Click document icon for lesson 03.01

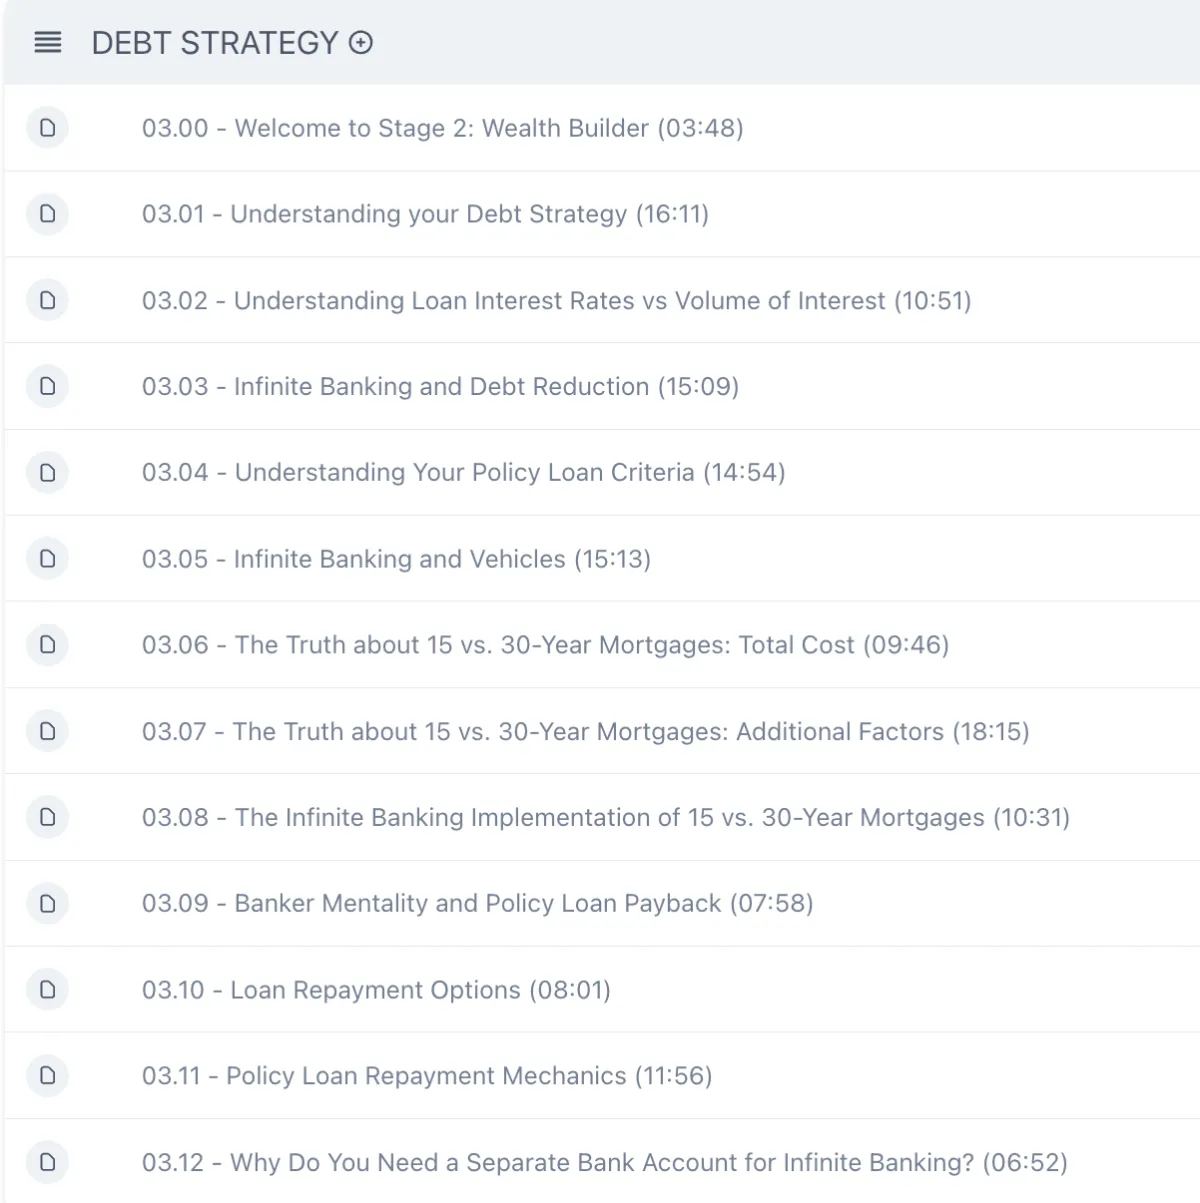47,214
